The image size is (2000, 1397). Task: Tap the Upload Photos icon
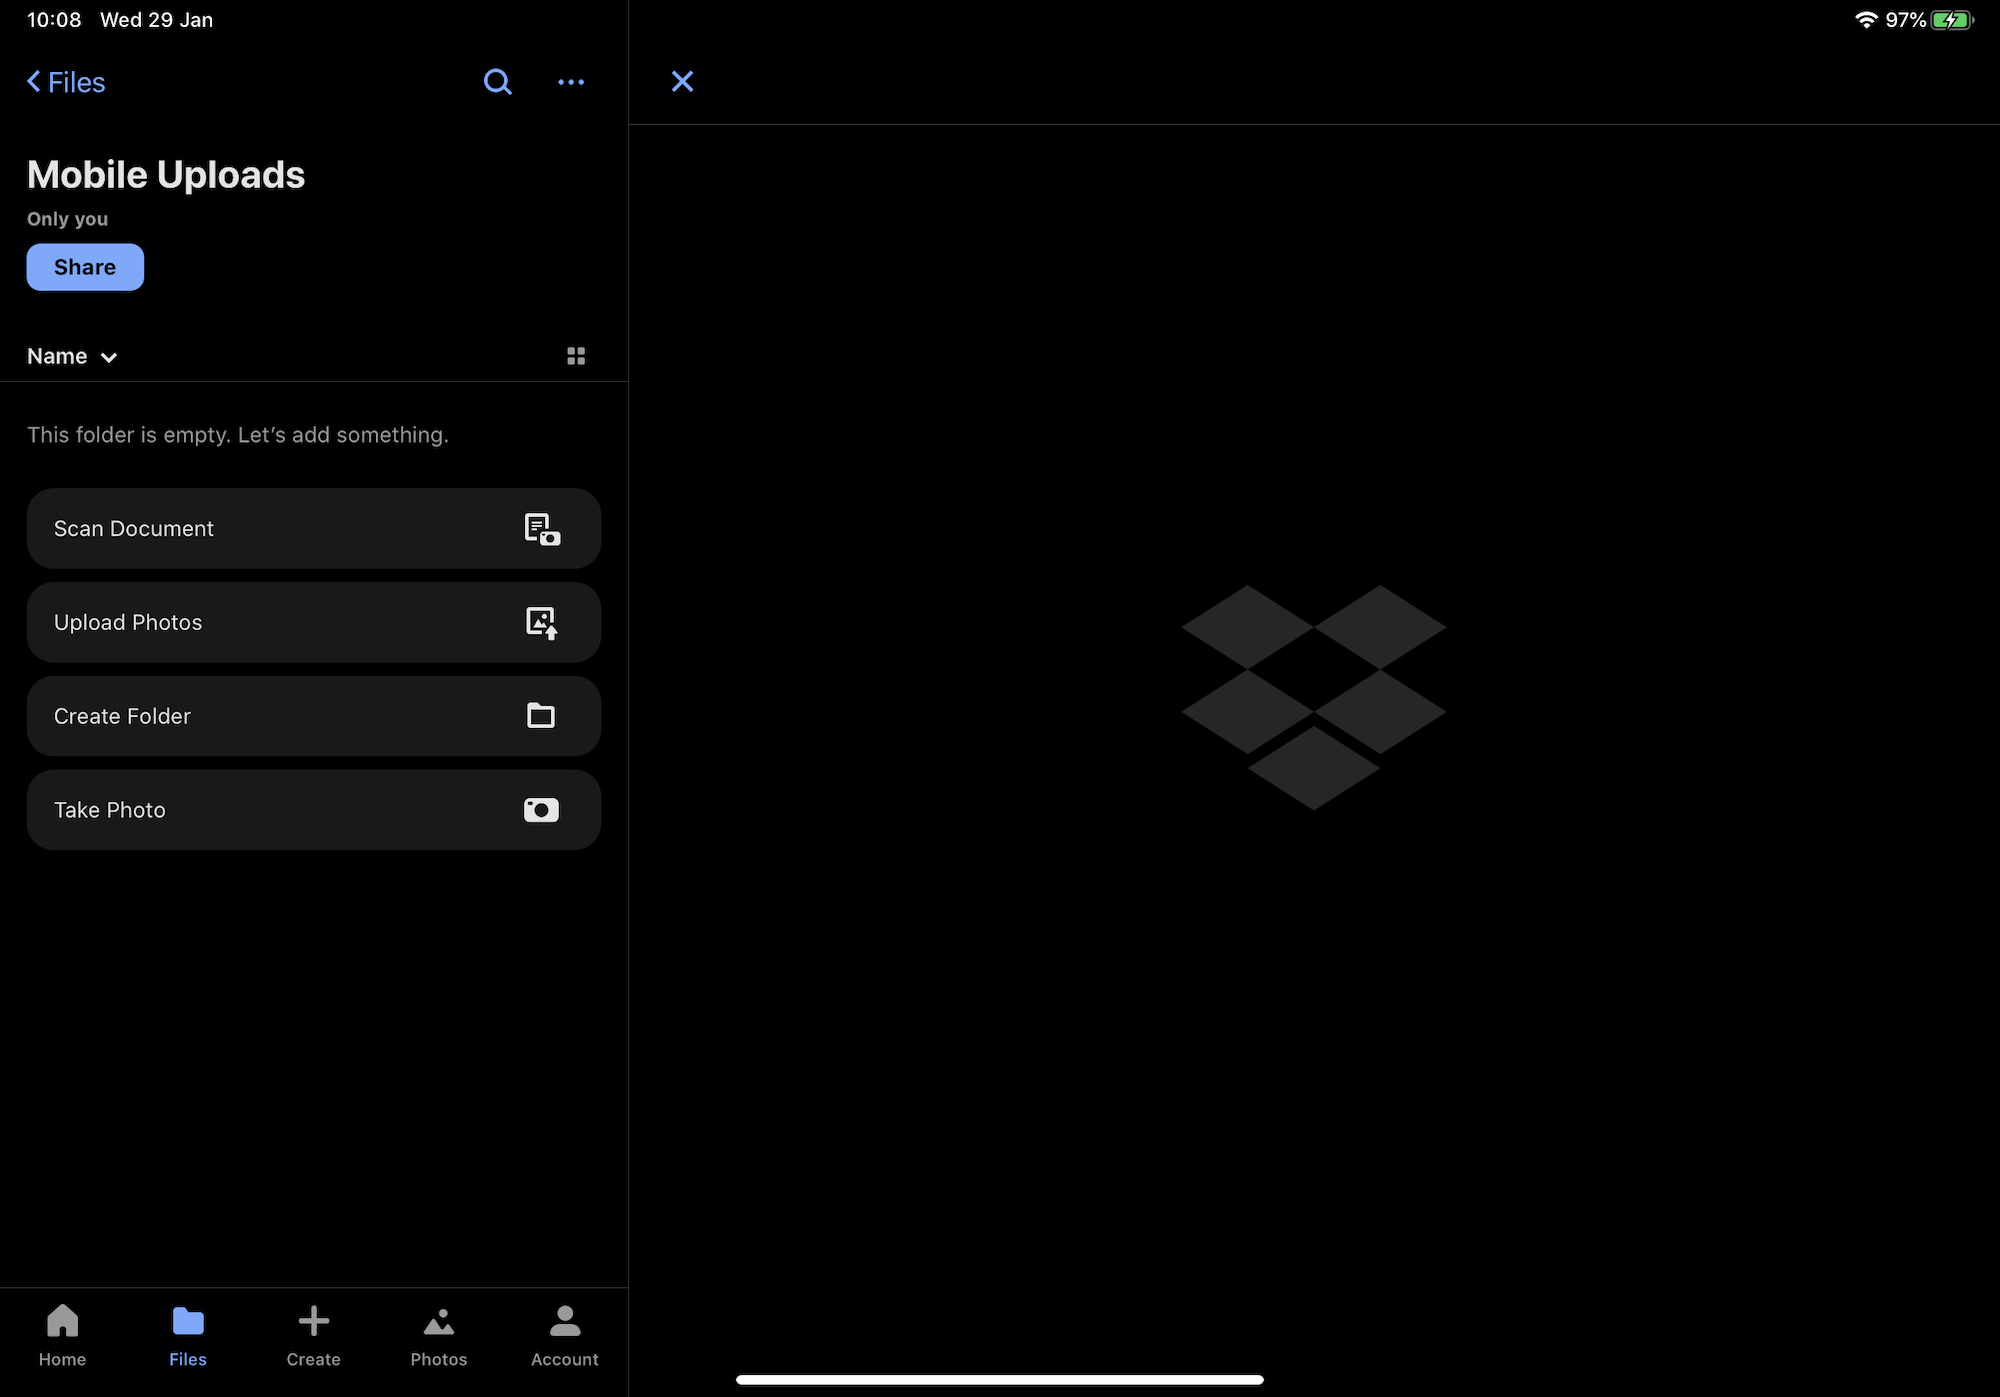(541, 622)
